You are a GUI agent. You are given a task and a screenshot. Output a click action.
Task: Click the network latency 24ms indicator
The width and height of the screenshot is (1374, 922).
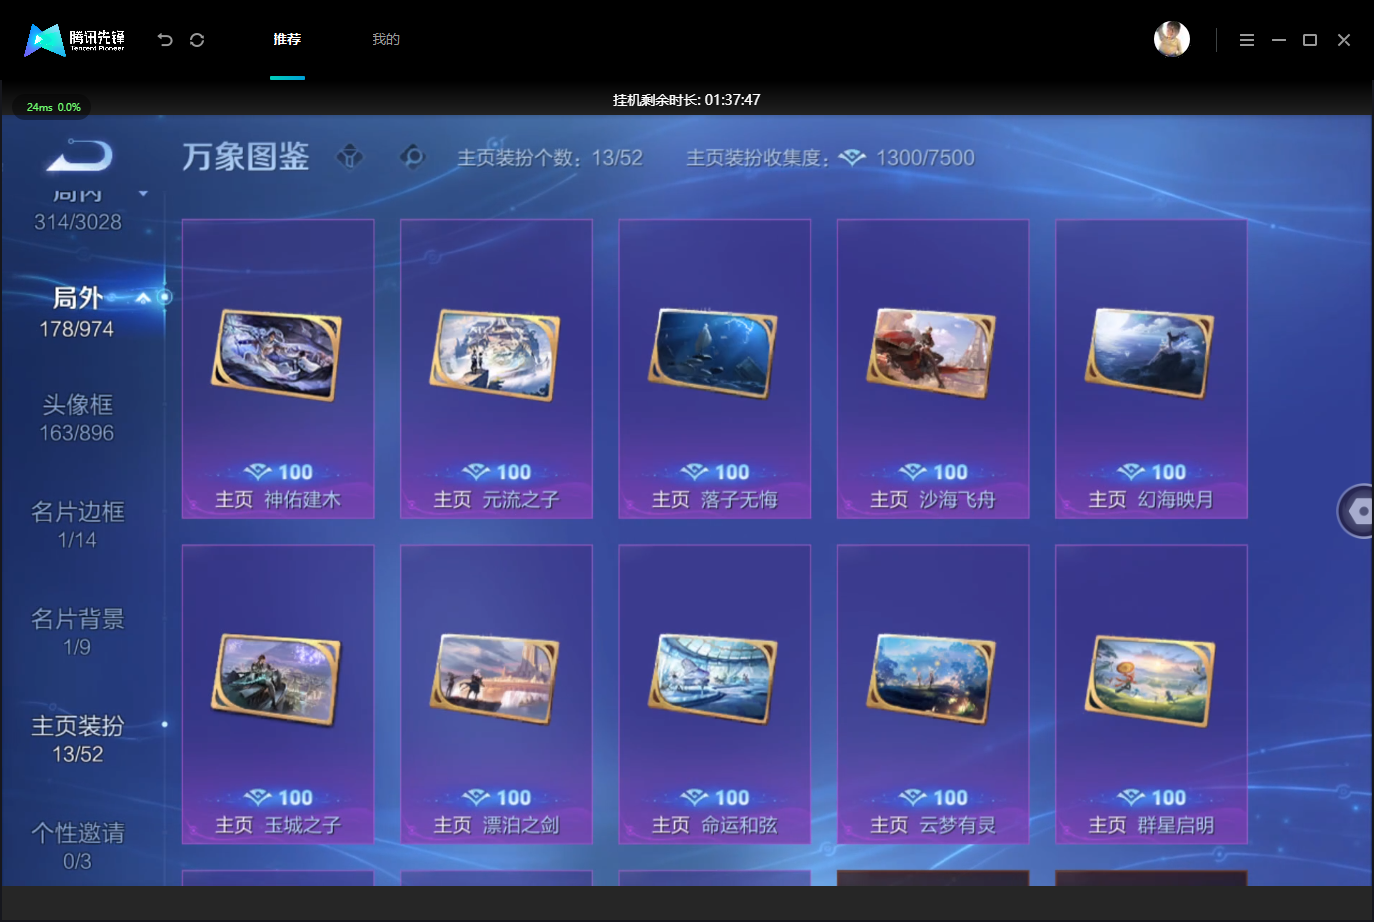(x=53, y=107)
